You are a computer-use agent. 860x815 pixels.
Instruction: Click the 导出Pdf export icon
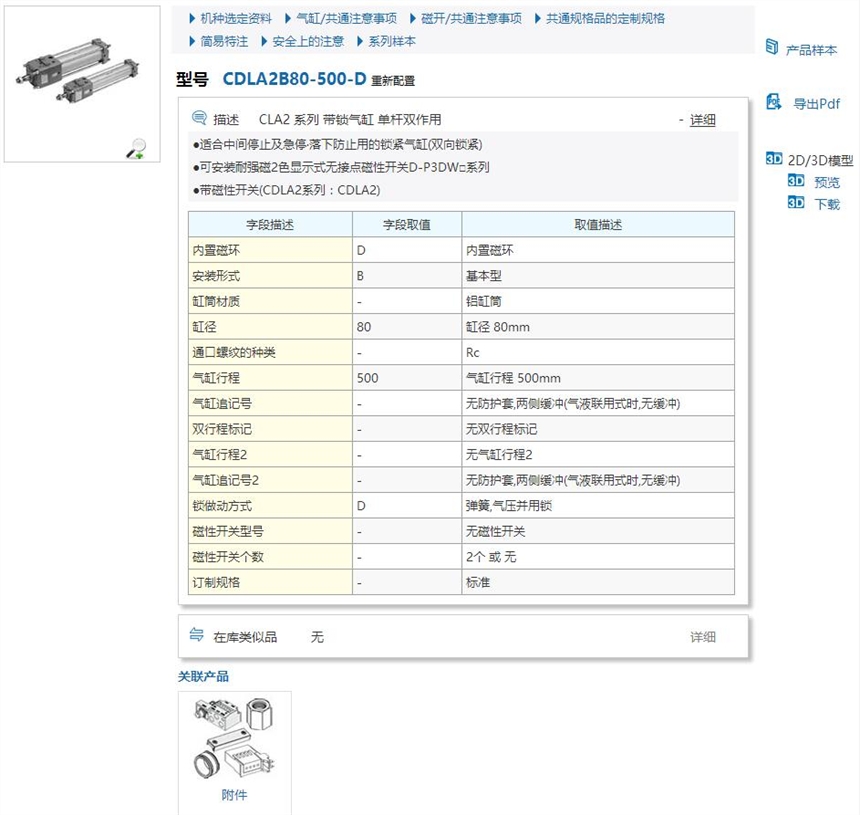(773, 102)
